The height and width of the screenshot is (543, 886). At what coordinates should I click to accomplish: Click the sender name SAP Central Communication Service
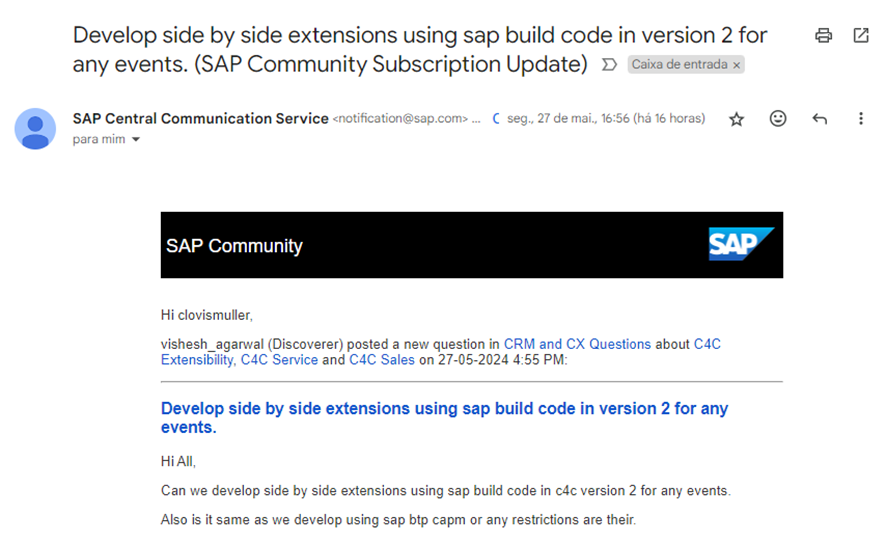(x=201, y=119)
